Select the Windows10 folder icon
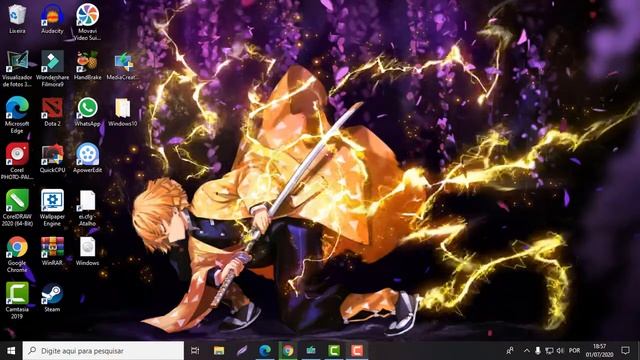Viewport: 640px width, 360px height. 122,112
